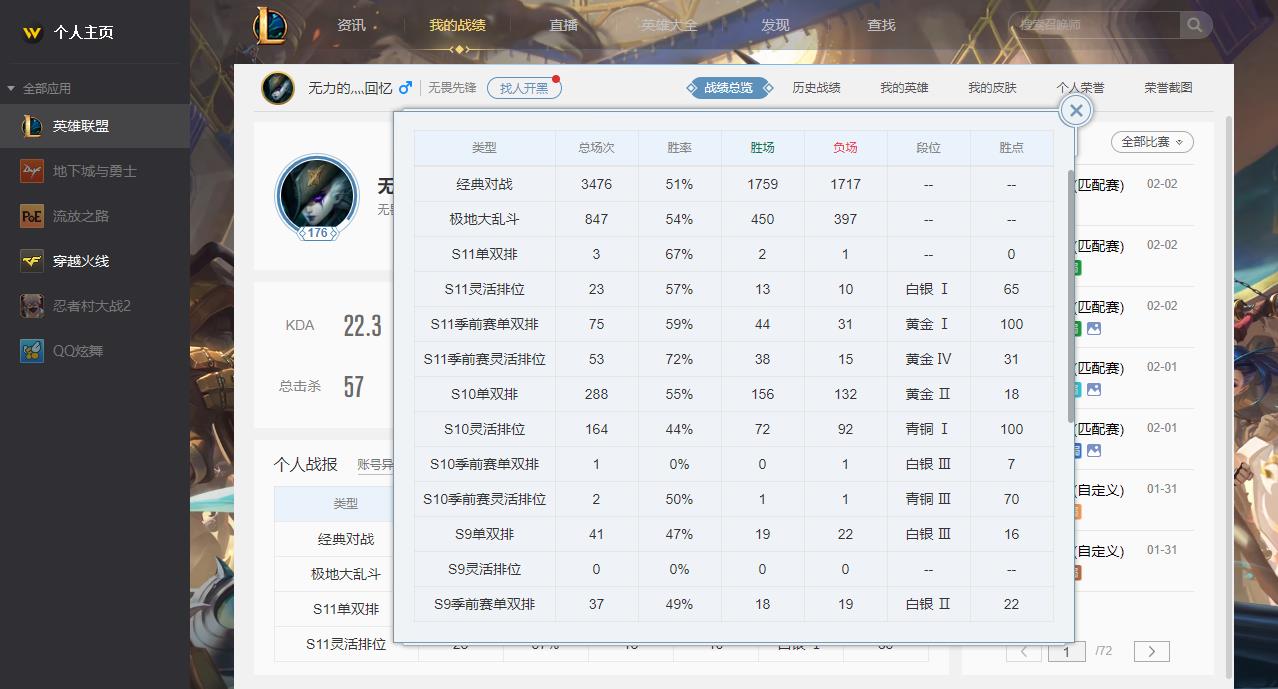Open screenshot icon on third 02-02 match
Viewport: 1278px width, 689px height.
1094,329
